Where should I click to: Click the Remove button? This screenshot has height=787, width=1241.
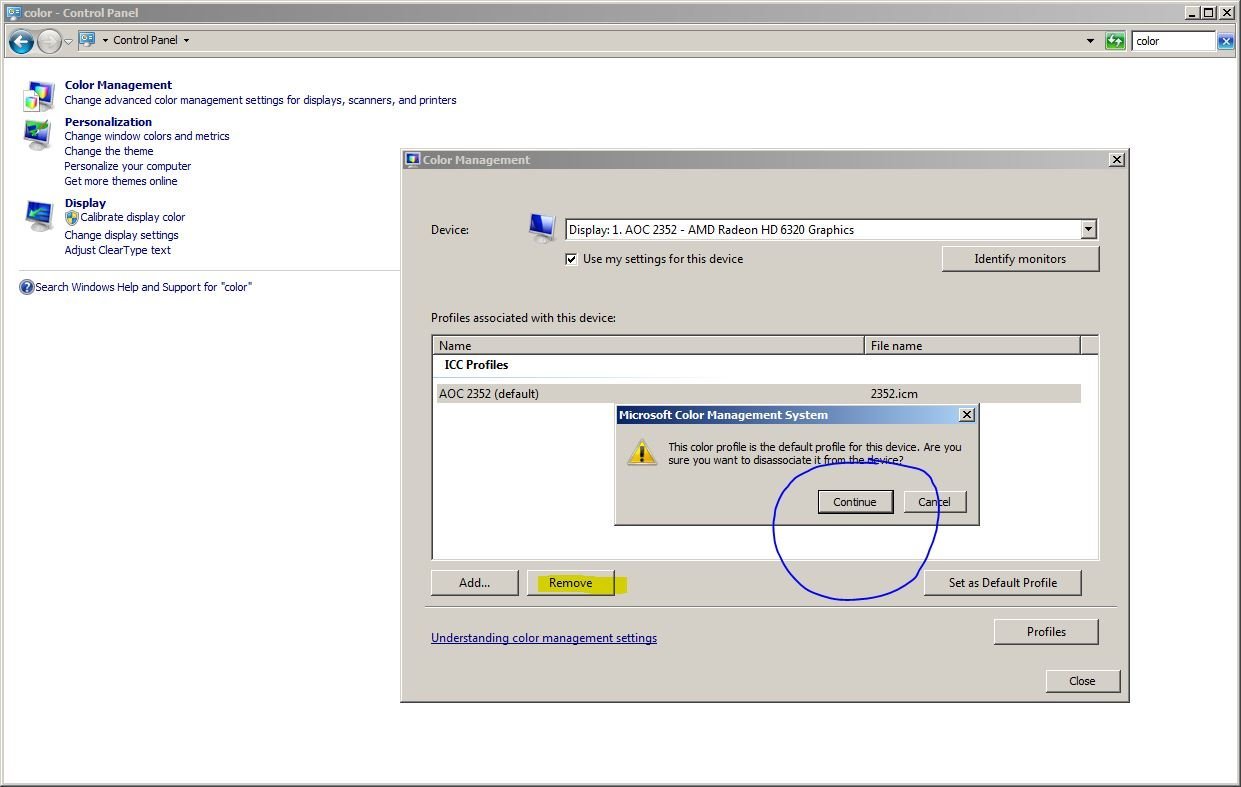pos(570,583)
